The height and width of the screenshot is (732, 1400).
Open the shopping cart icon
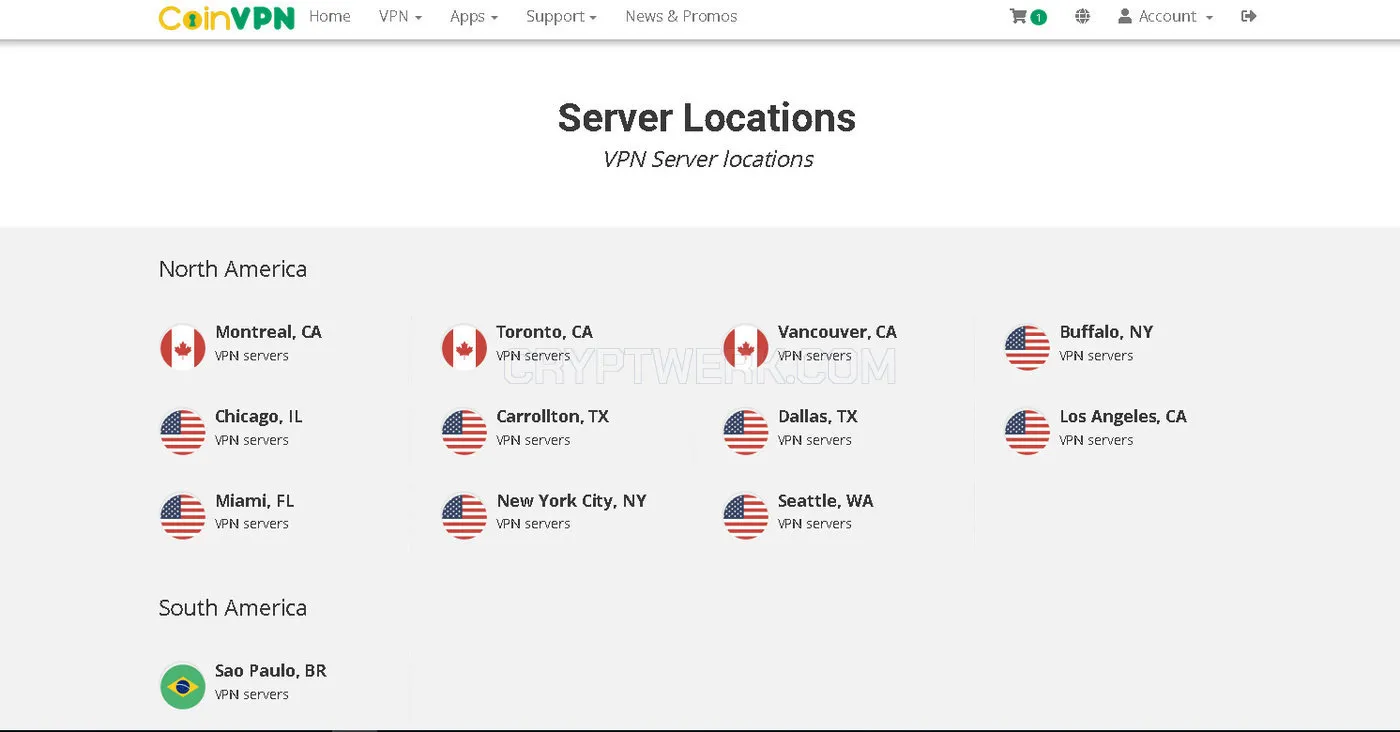tap(1018, 16)
